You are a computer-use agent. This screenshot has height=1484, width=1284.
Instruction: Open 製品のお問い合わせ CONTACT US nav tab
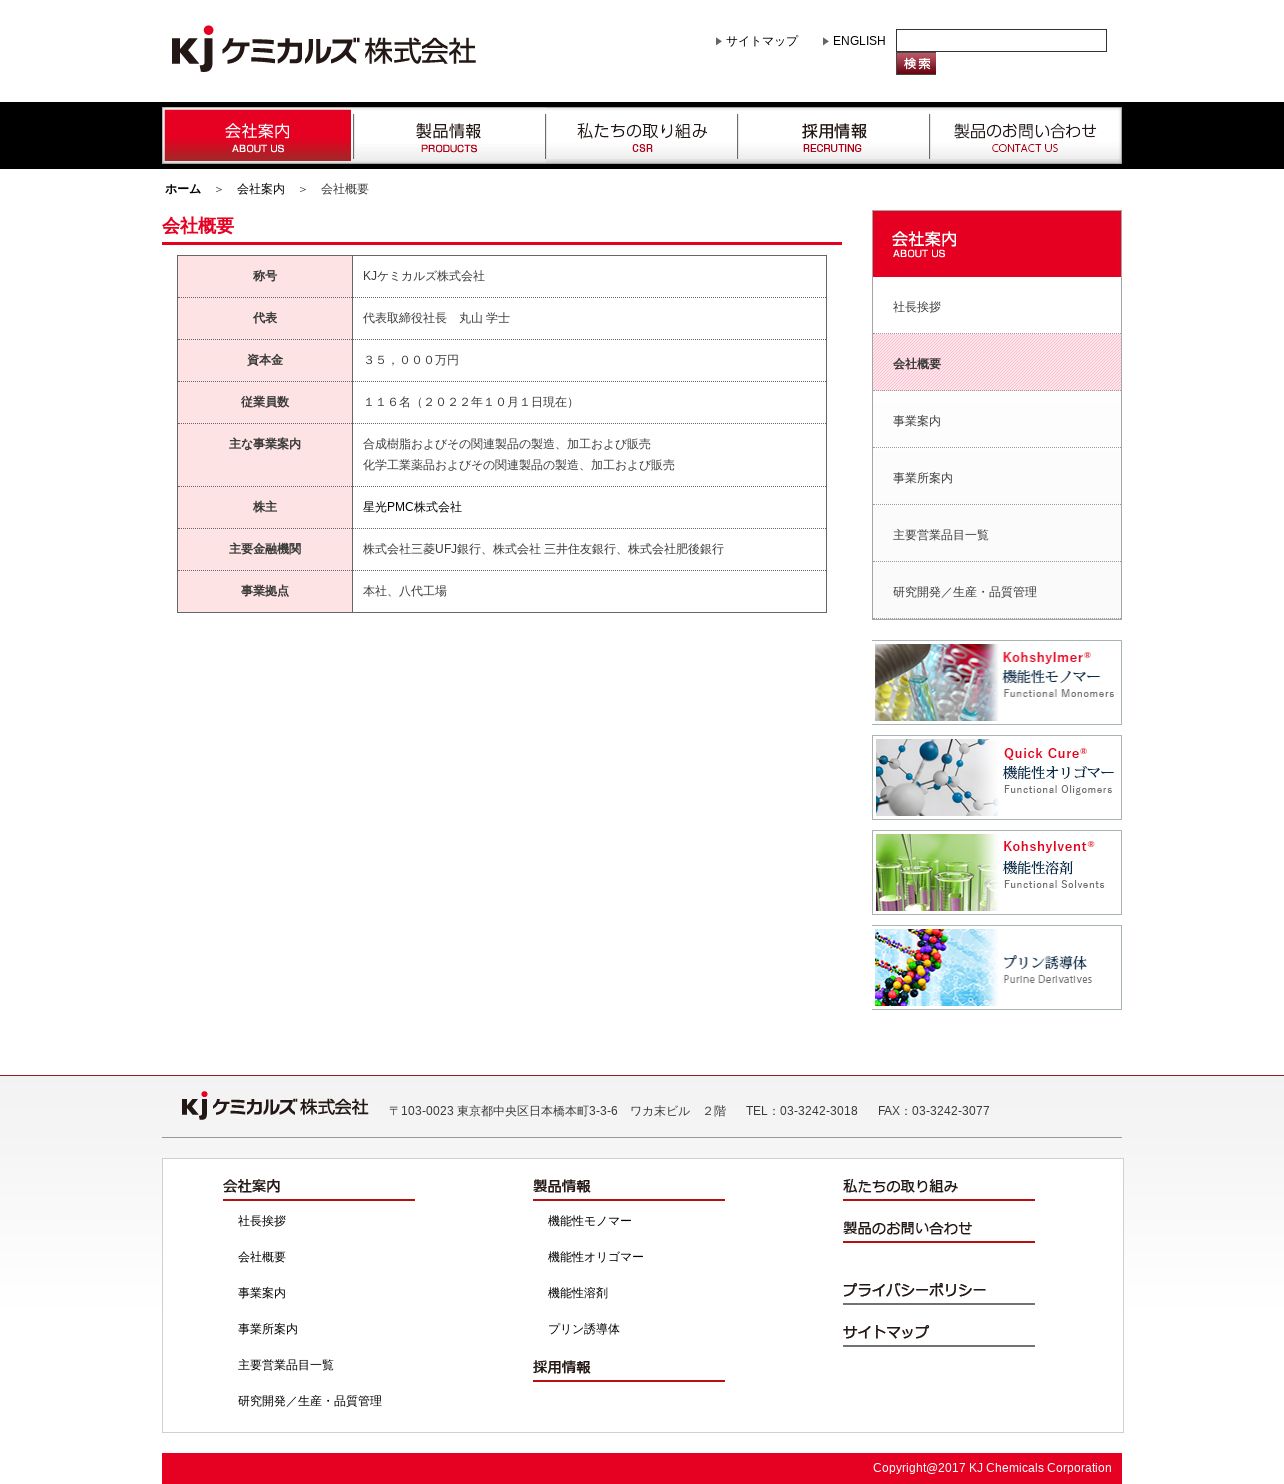click(1025, 136)
